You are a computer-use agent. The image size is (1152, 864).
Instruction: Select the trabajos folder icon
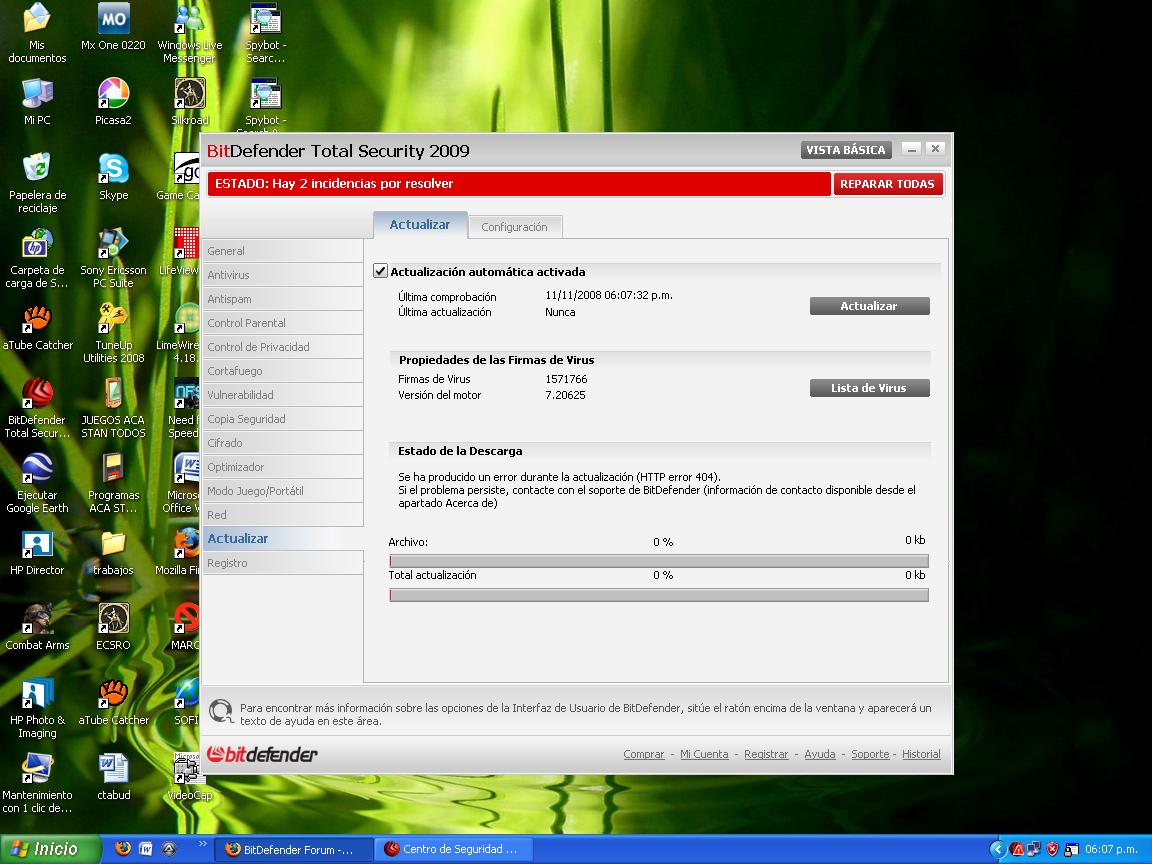113,551
